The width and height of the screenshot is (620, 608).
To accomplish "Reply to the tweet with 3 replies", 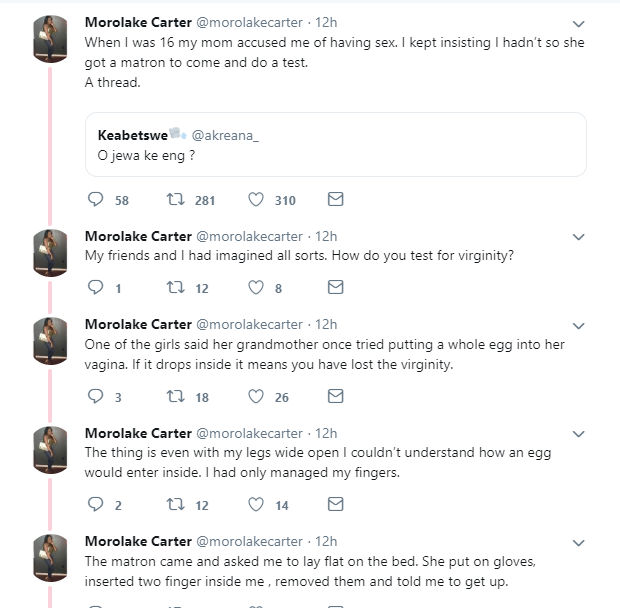I will pos(96,397).
